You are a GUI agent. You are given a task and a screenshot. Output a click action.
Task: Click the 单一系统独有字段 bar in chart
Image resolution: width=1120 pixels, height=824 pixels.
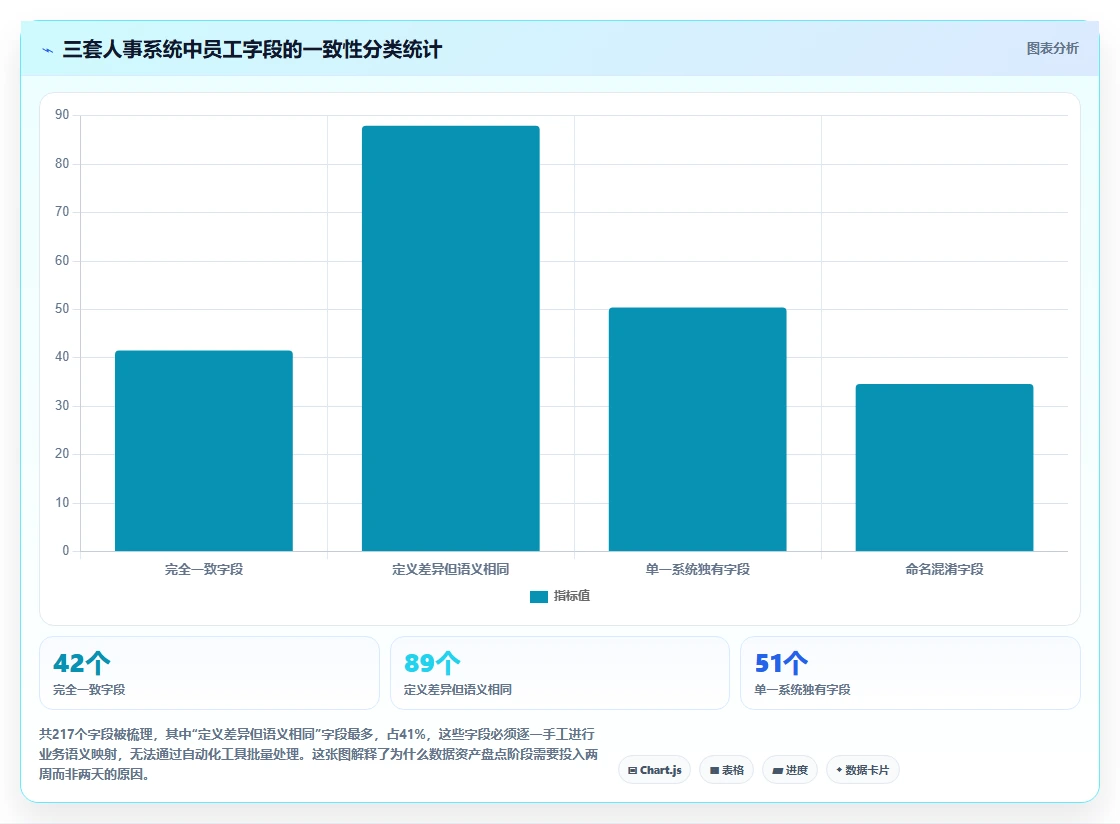click(698, 429)
